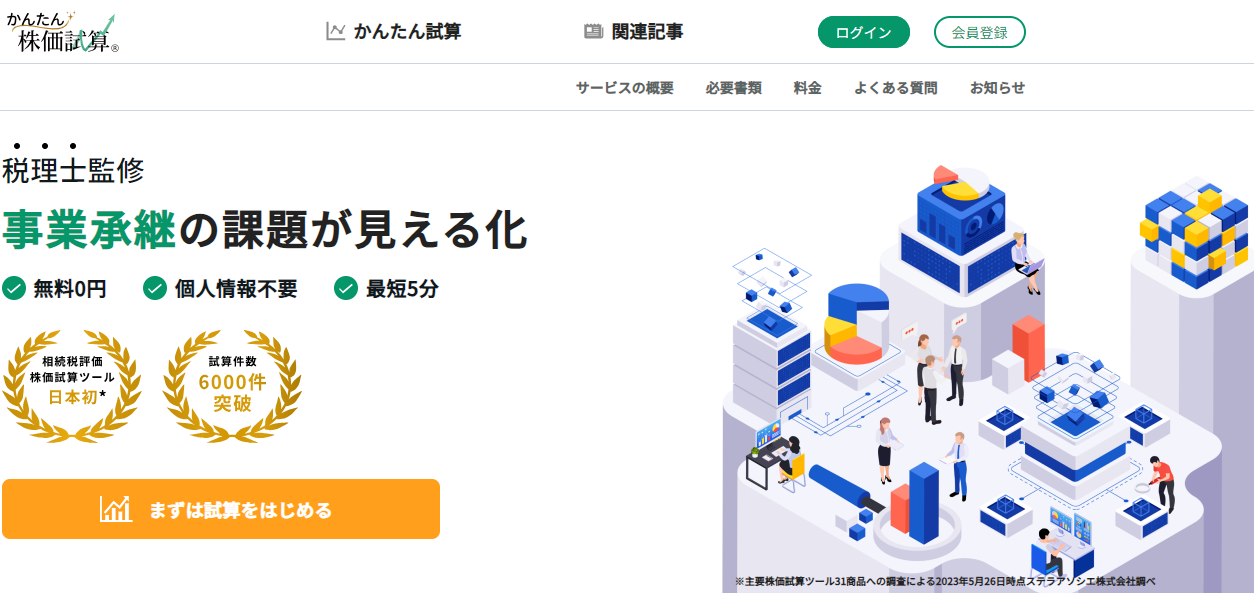The width and height of the screenshot is (1254, 593).
Task: Open the お知らせ link
Action: pos(998,88)
